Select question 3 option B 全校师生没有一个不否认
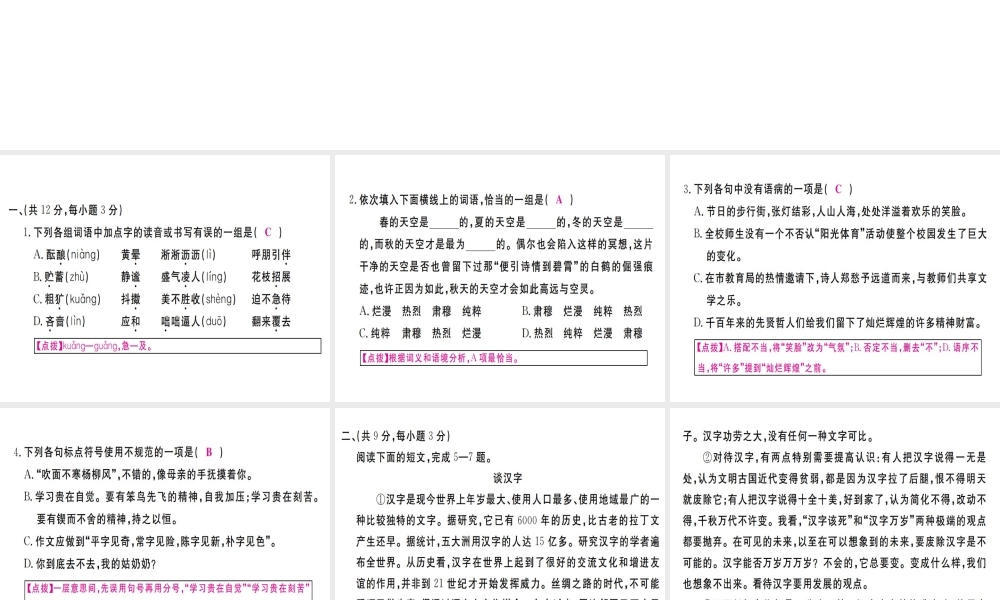Image resolution: width=1000 pixels, height=600 pixels. (x=840, y=245)
